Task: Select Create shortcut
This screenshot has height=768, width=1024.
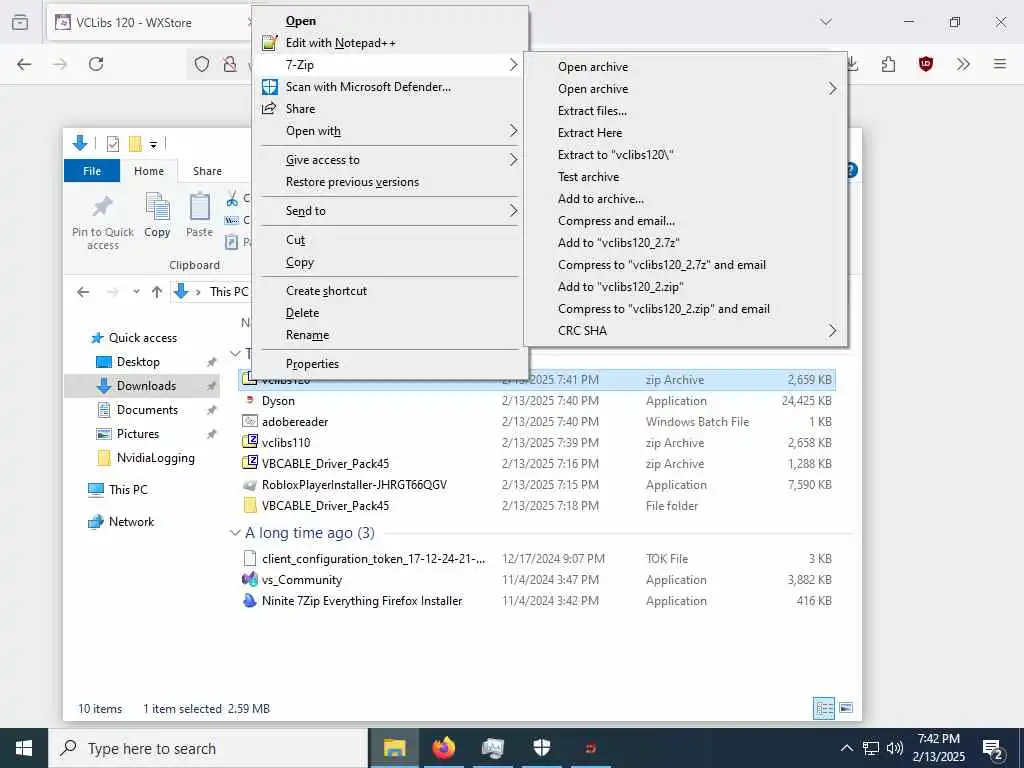Action: (390, 291)
